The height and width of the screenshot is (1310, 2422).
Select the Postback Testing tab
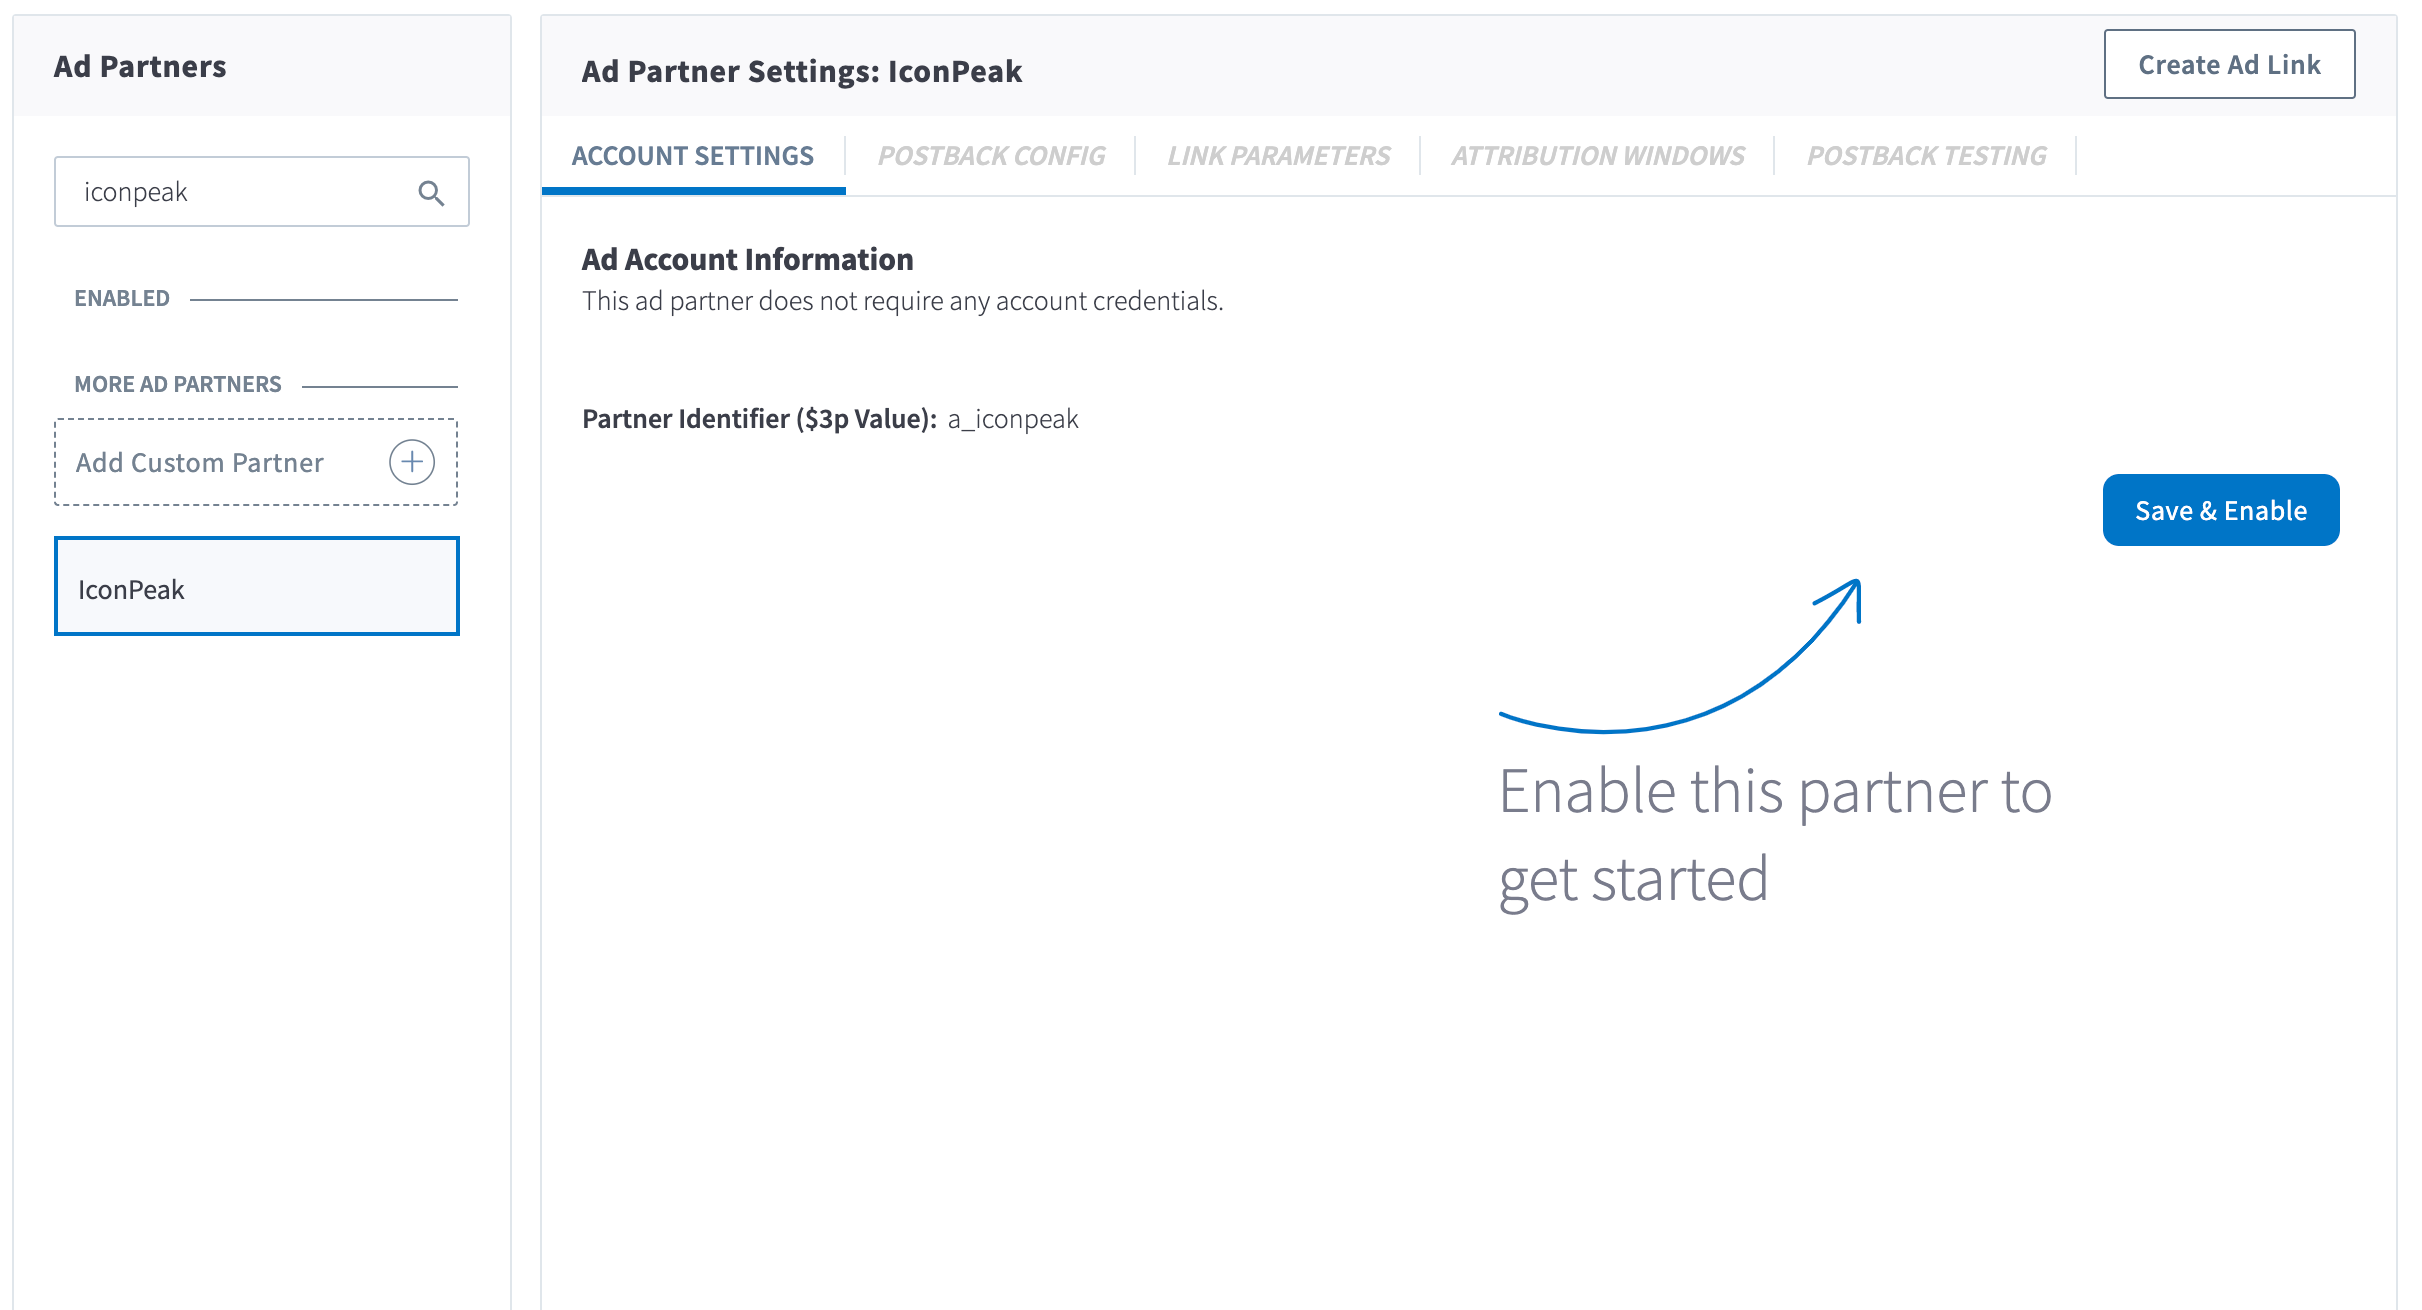tap(1926, 156)
